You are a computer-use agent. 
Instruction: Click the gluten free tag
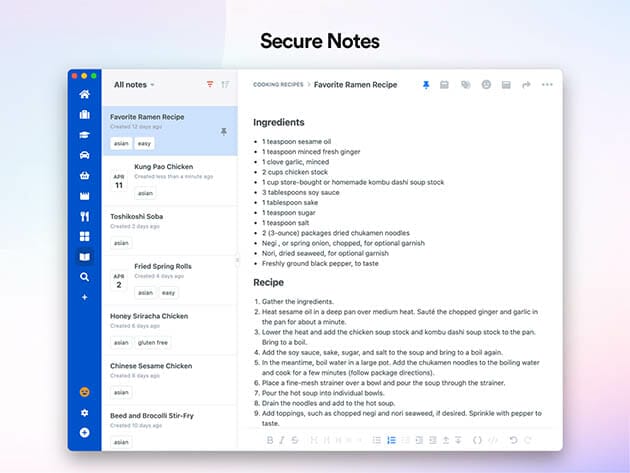click(154, 342)
